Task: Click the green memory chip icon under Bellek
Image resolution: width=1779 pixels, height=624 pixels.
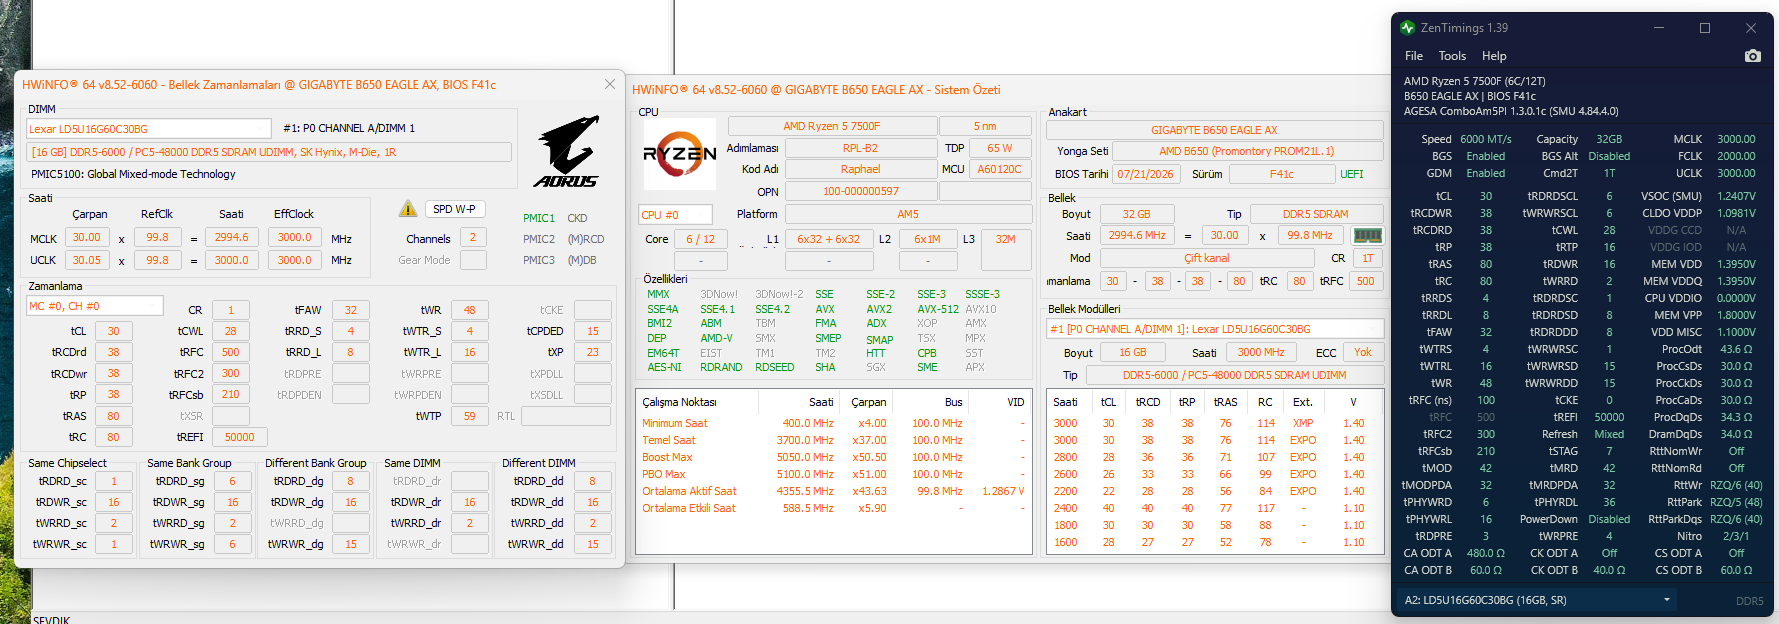Action: point(1367,236)
